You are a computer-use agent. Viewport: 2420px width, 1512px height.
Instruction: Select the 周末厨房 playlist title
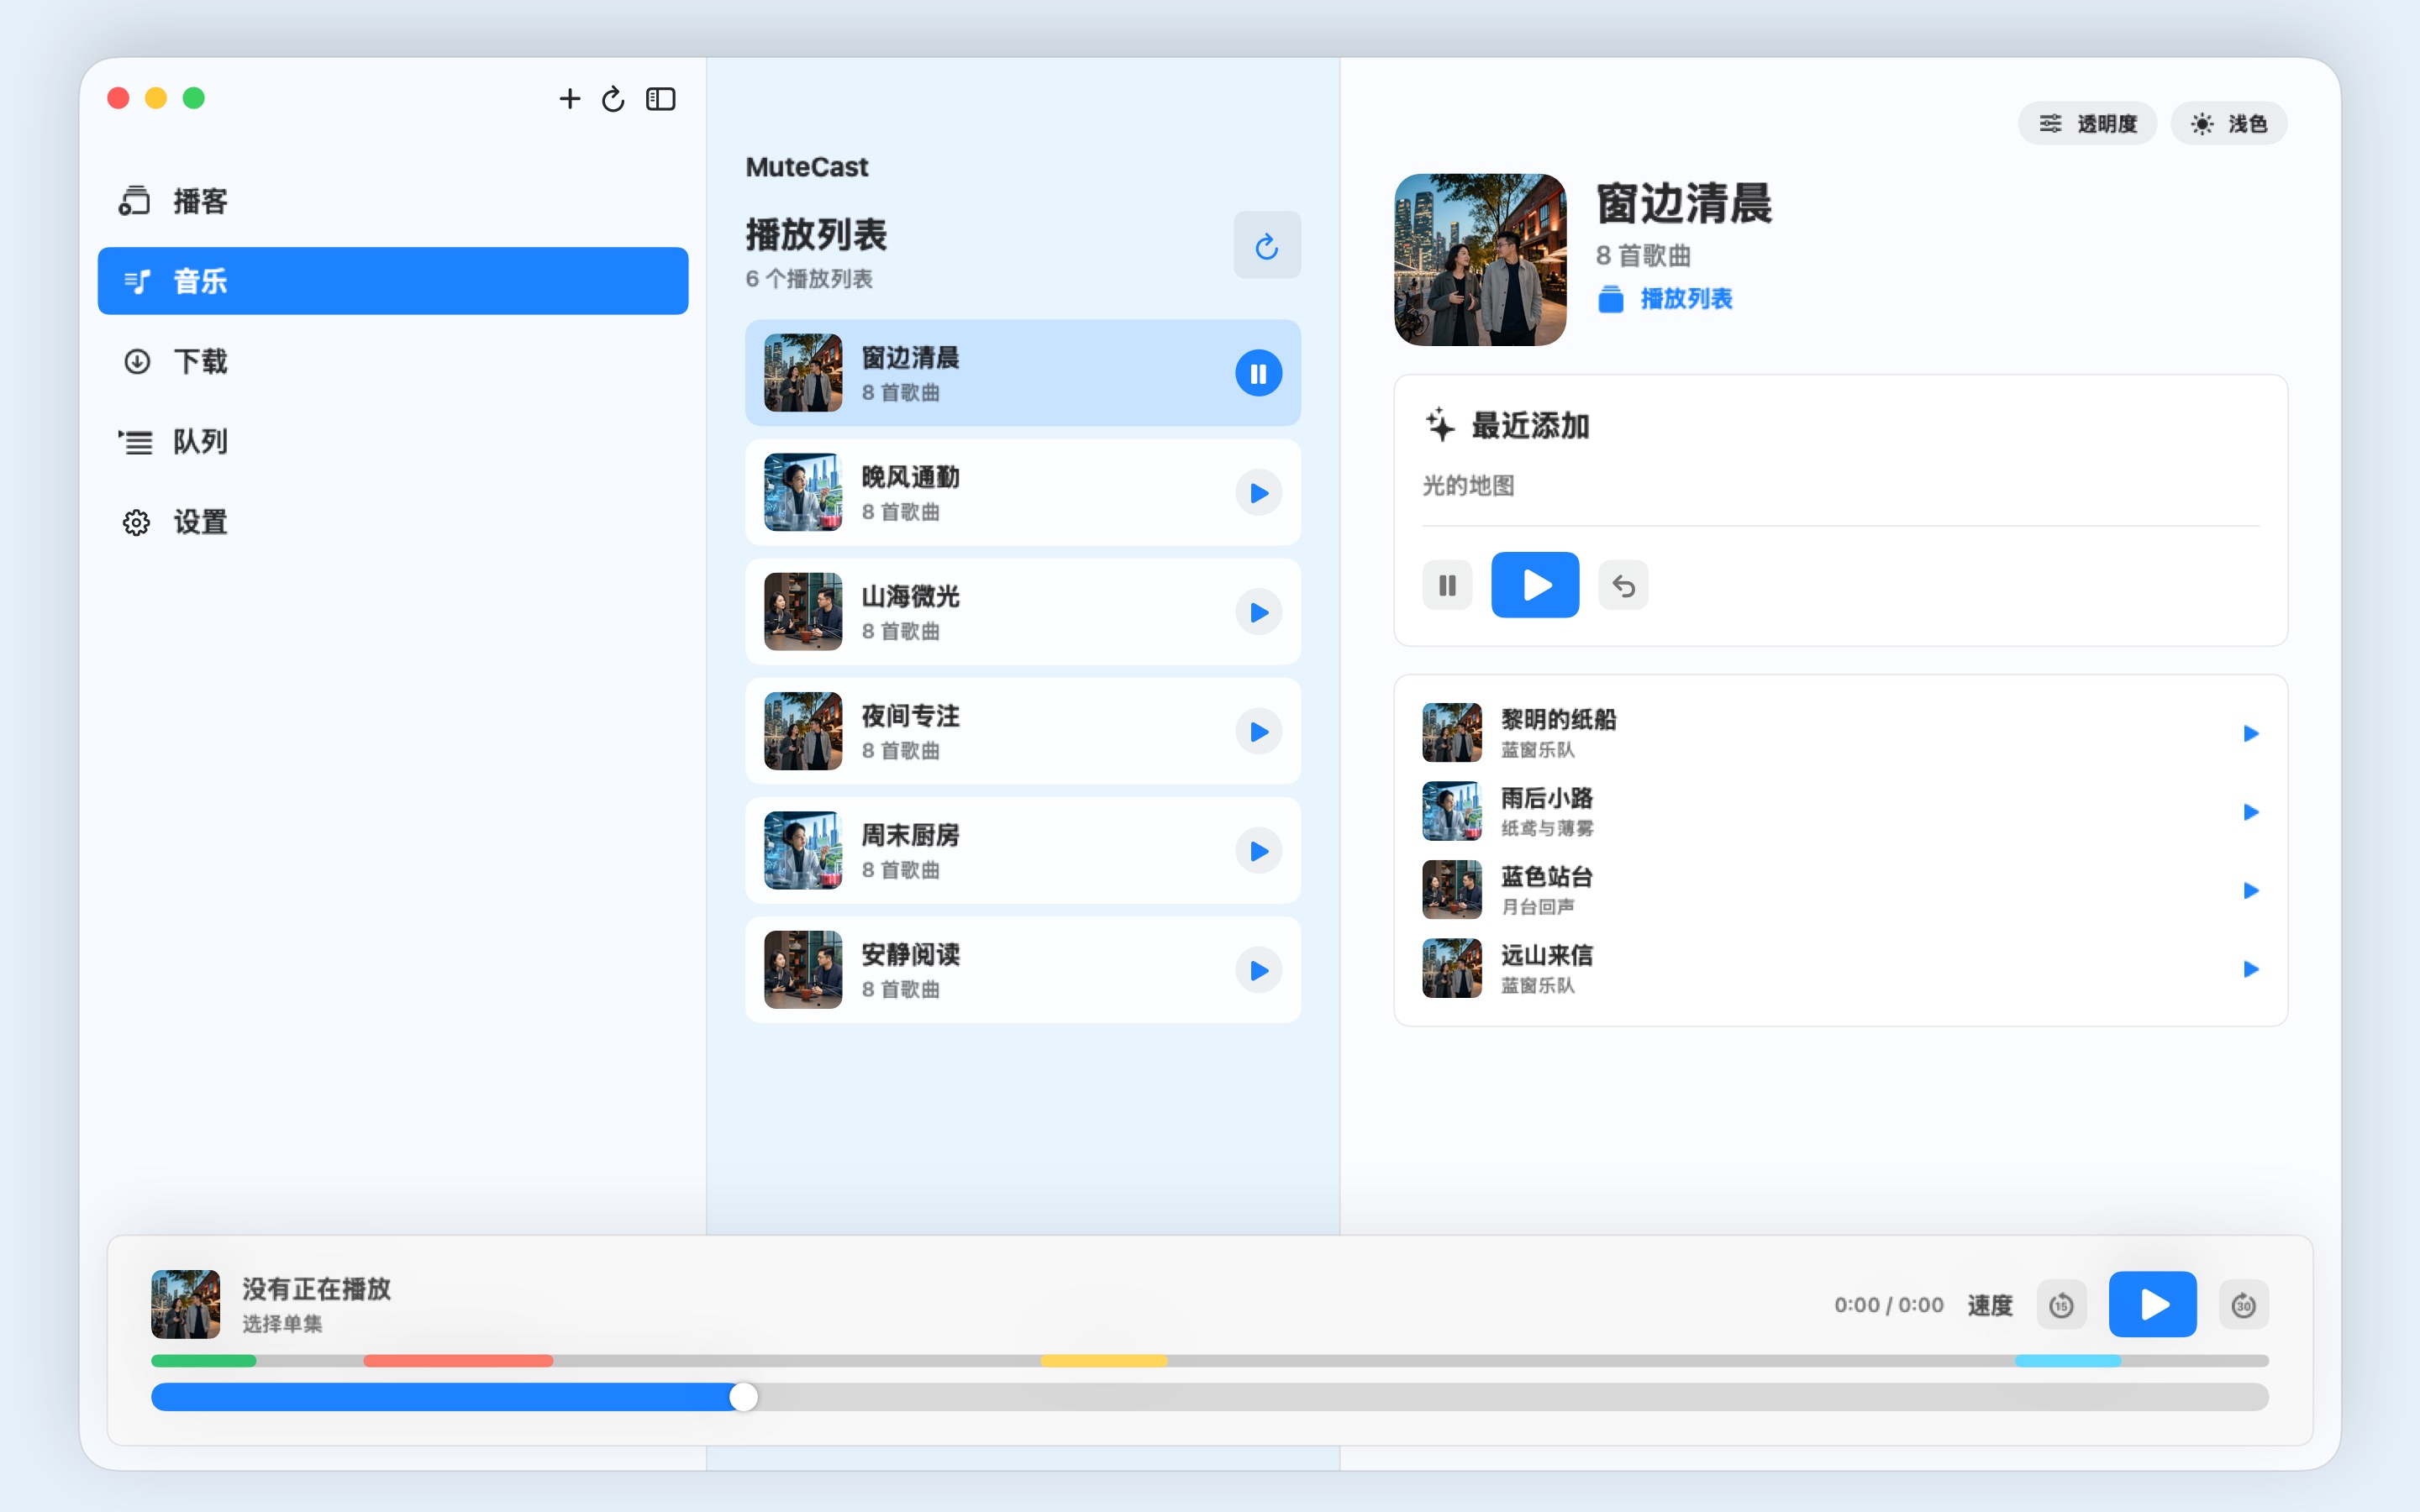coord(910,835)
